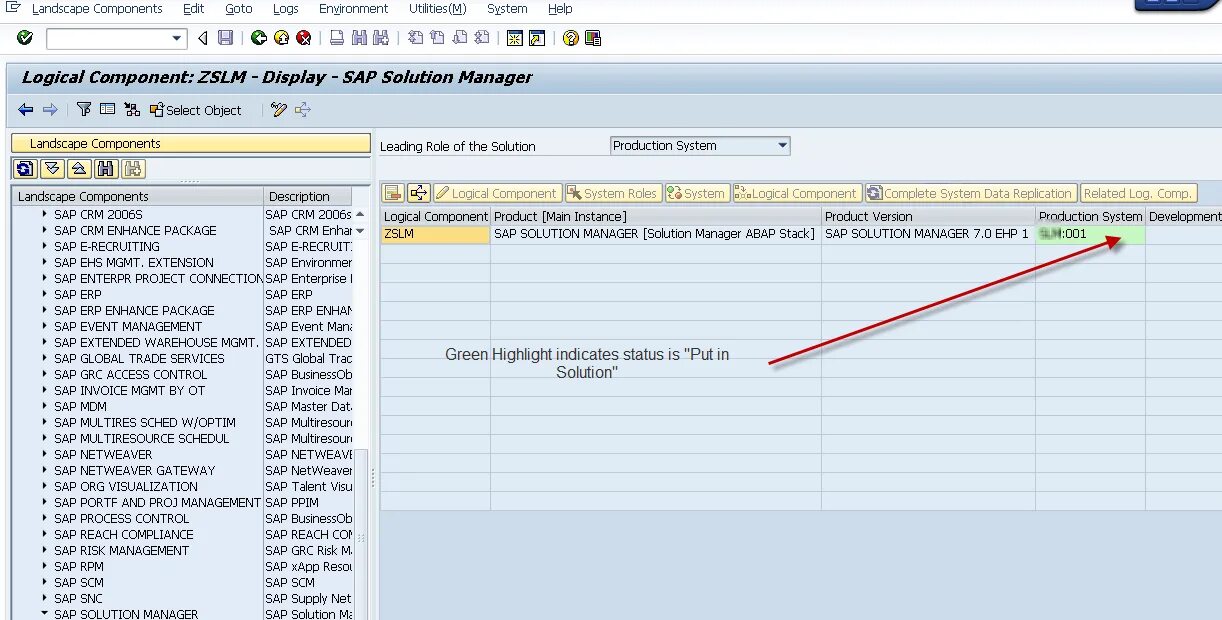Click the green Production System cell ending :001
This screenshot has width=1222, height=620.
[1090, 234]
